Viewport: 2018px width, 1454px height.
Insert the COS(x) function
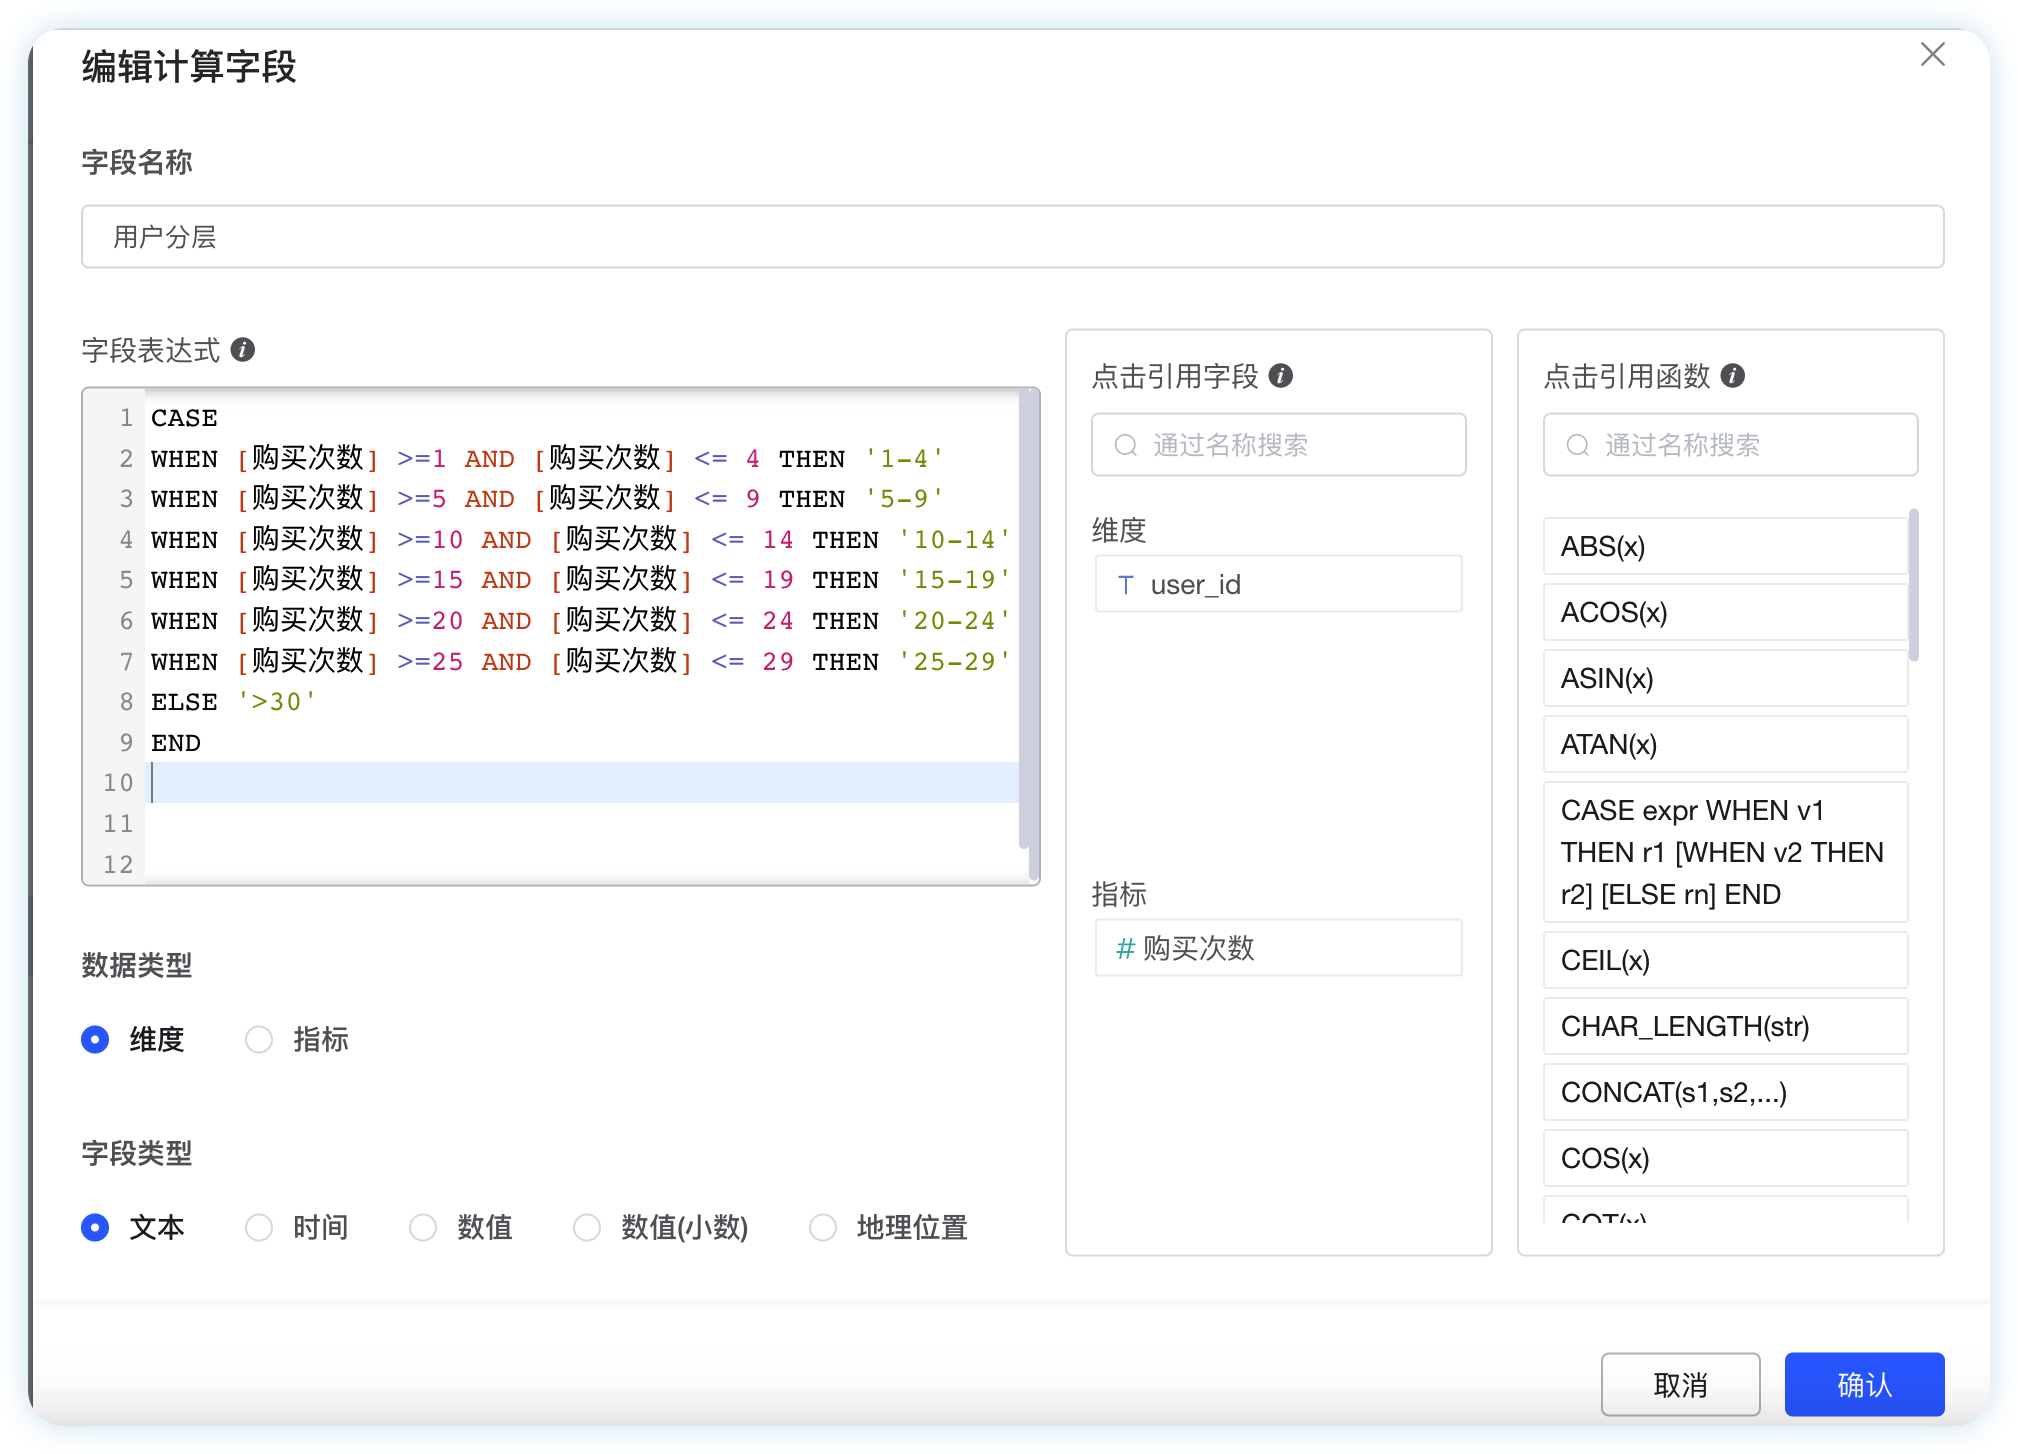(x=1725, y=1158)
